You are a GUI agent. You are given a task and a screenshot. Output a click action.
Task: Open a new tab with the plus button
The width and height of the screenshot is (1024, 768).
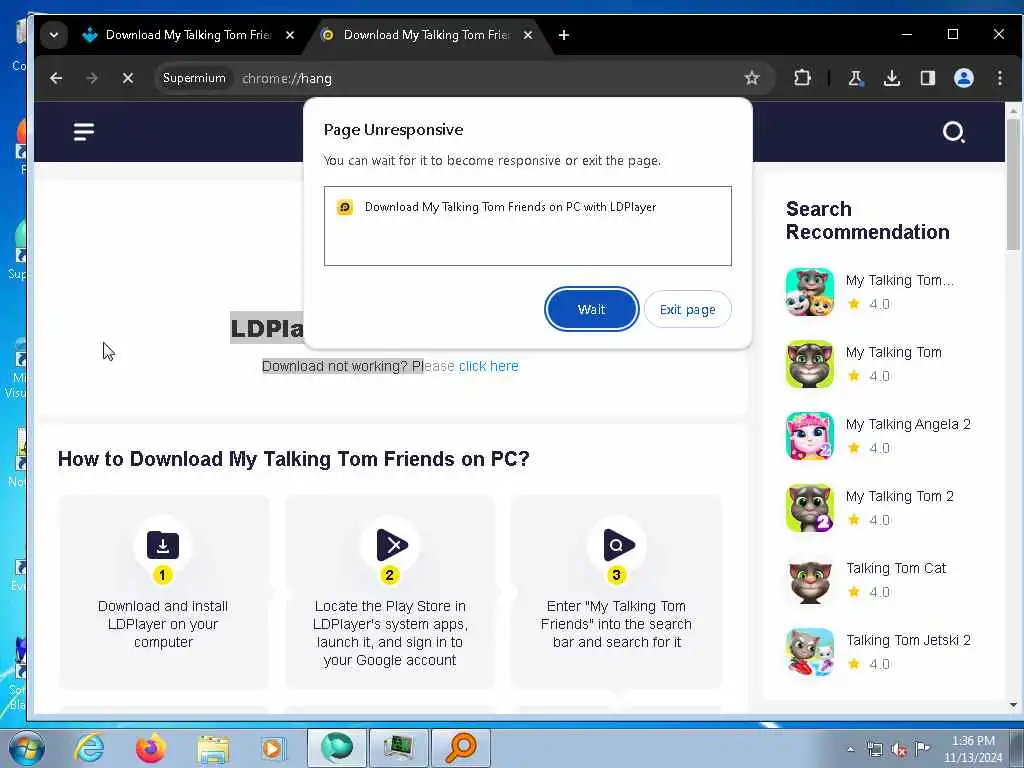click(564, 35)
